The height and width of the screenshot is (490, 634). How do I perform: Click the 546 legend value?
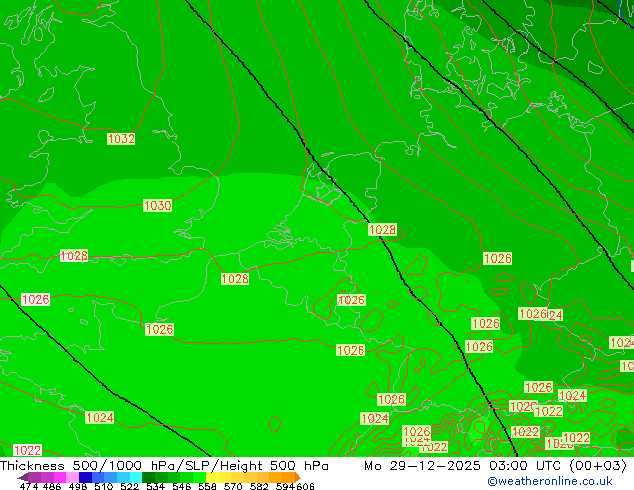[182, 486]
